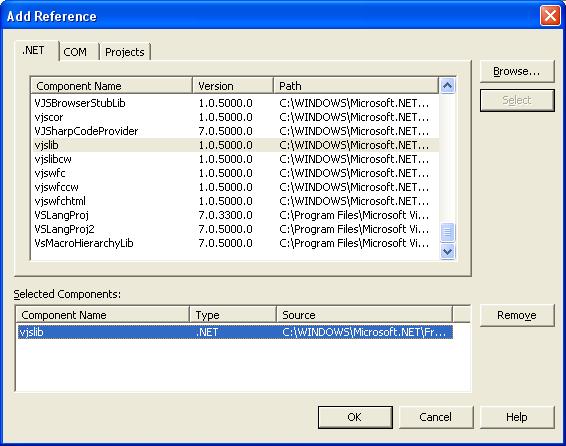This screenshot has height=446, width=566.
Task: Sort top list by Path column
Action: pos(356,86)
